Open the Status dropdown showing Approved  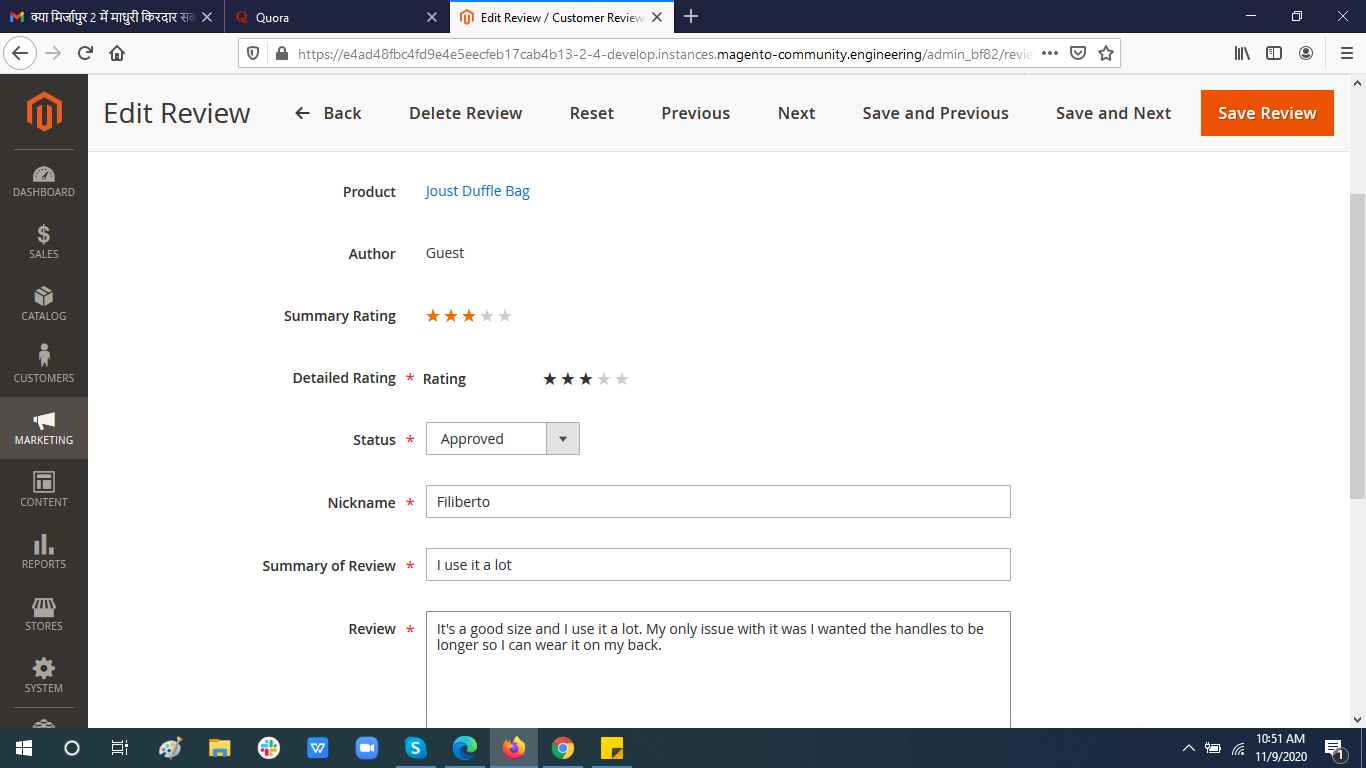click(563, 438)
